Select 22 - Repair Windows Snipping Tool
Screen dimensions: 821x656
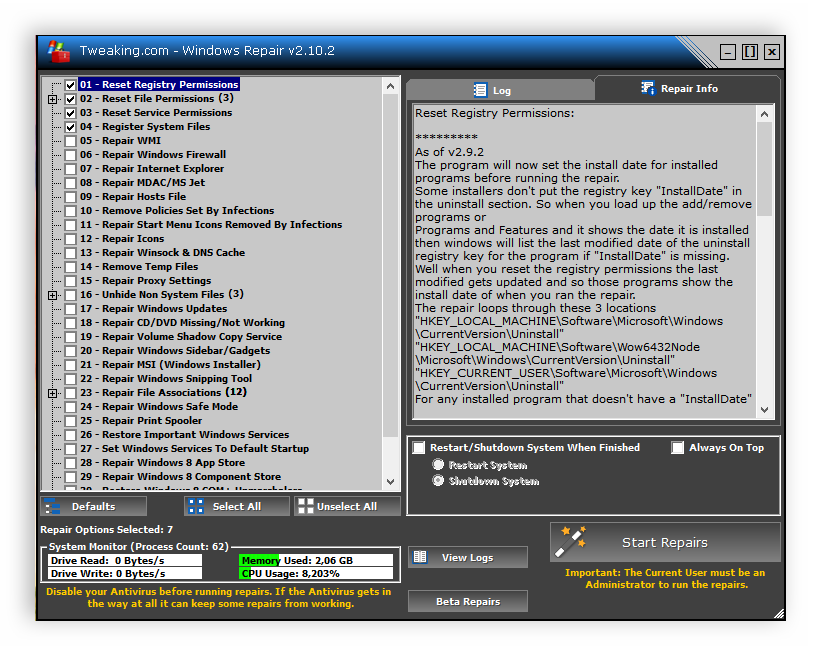click(166, 379)
